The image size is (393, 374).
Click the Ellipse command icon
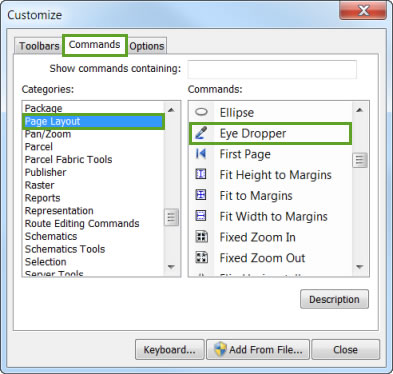click(x=201, y=112)
